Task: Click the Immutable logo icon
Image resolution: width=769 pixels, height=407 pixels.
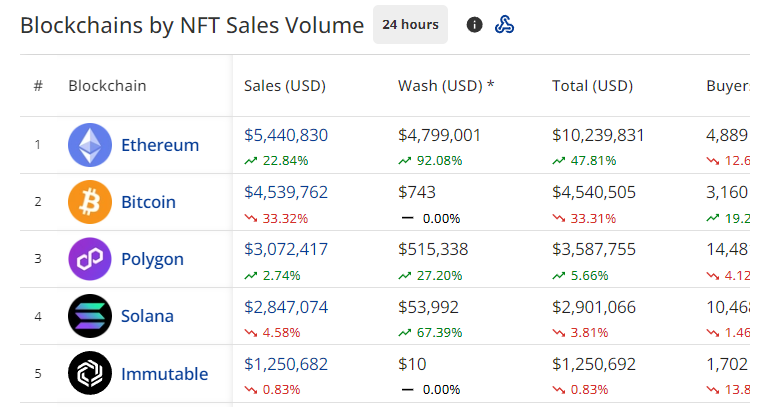Action: pos(90,373)
